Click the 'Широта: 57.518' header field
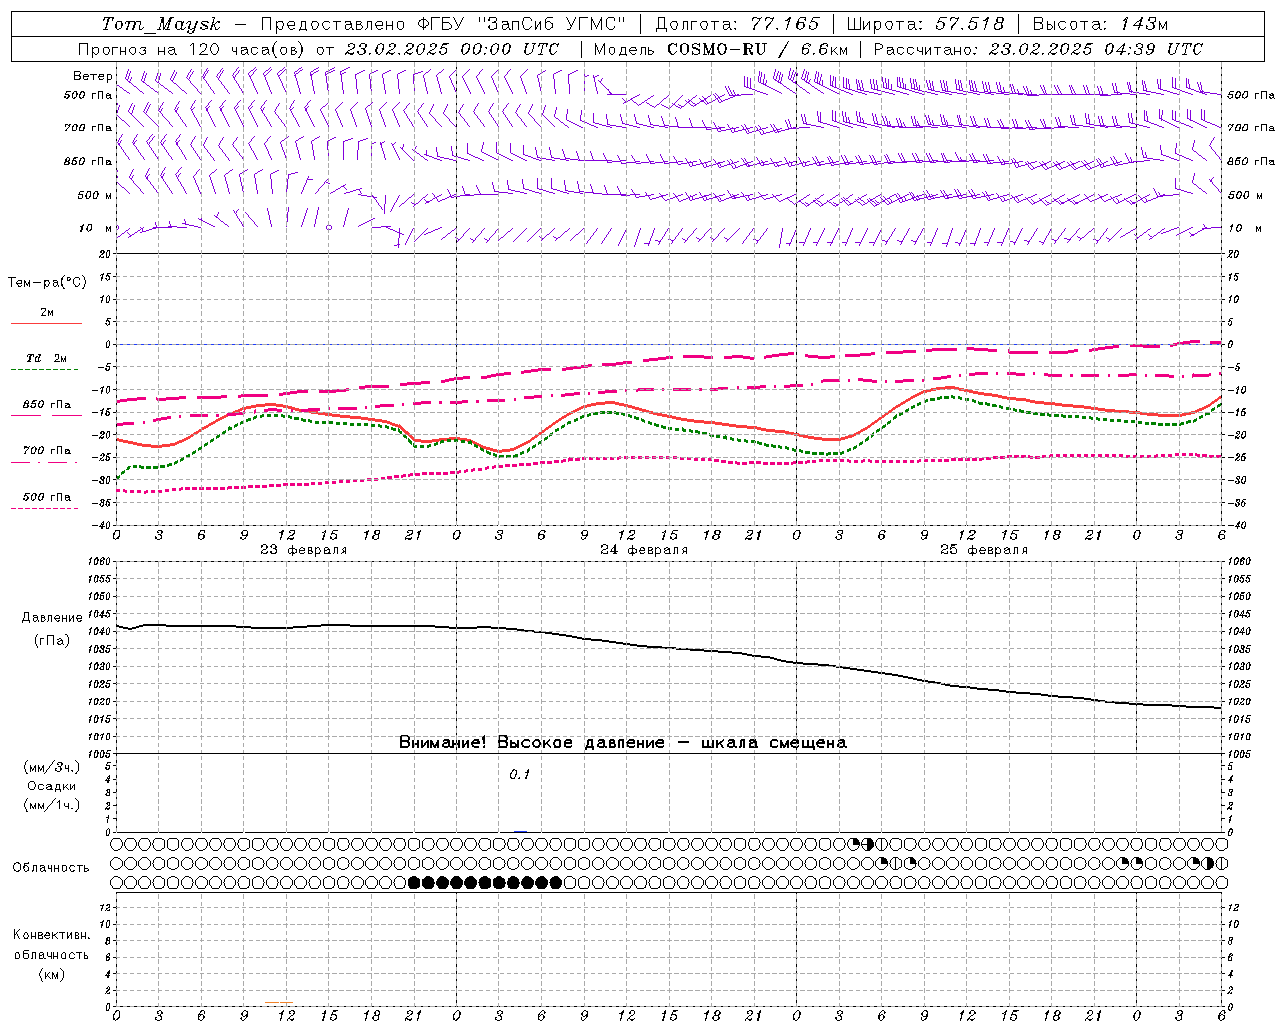1280x1024 pixels. (x=925, y=24)
